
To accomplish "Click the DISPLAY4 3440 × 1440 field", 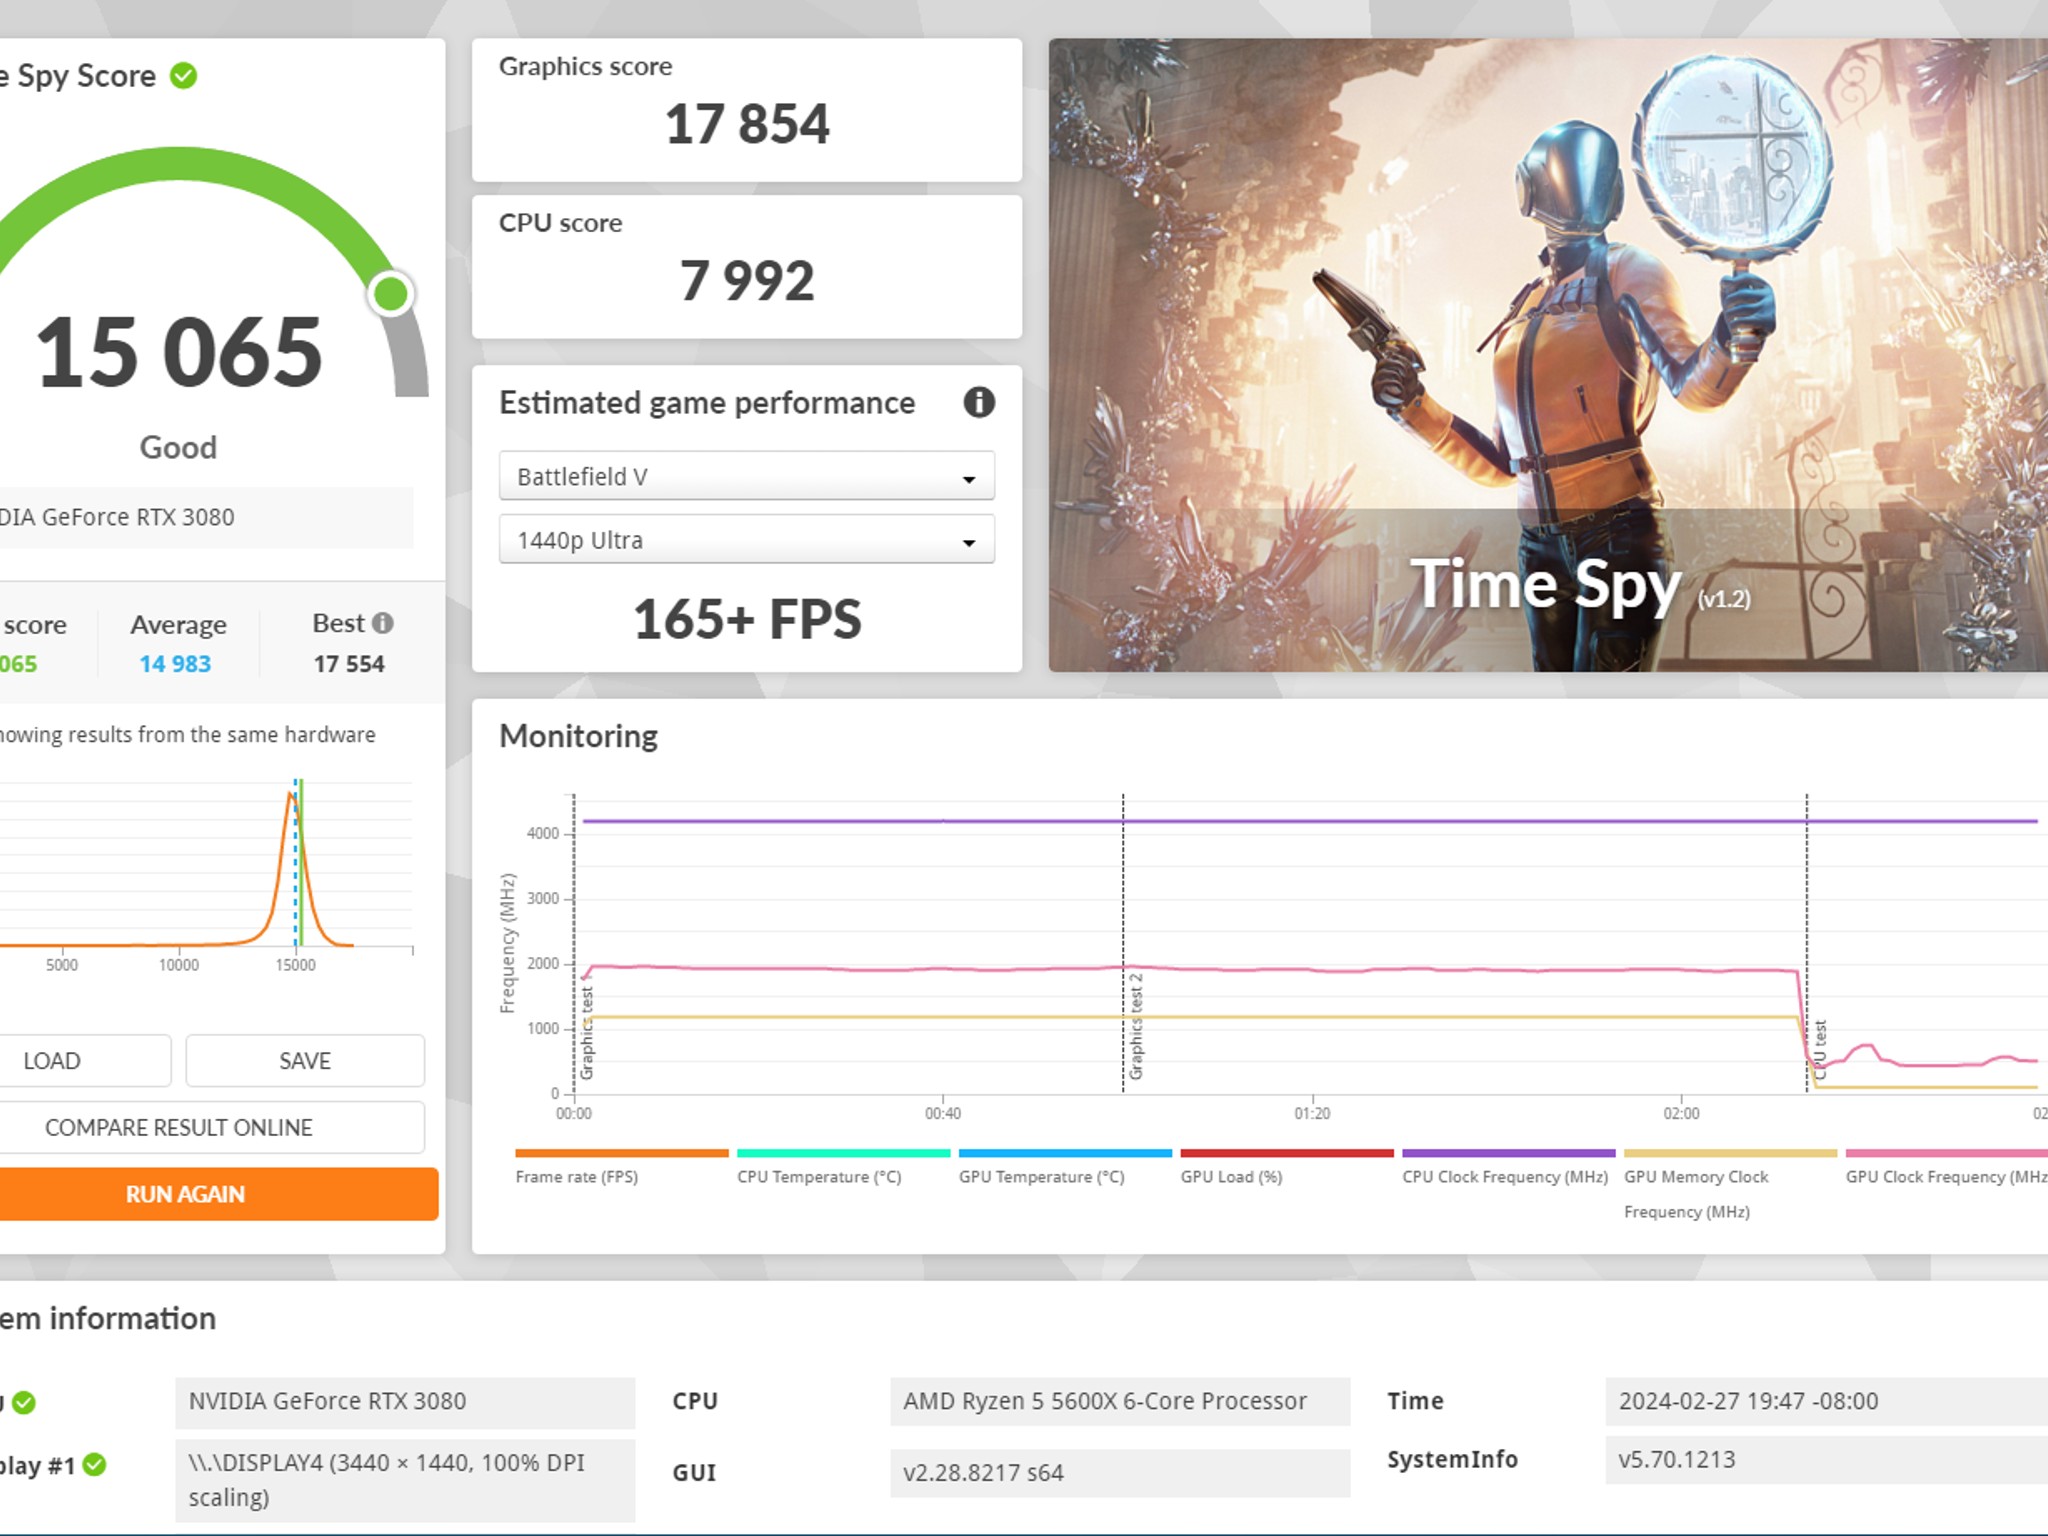I will coord(405,1480).
